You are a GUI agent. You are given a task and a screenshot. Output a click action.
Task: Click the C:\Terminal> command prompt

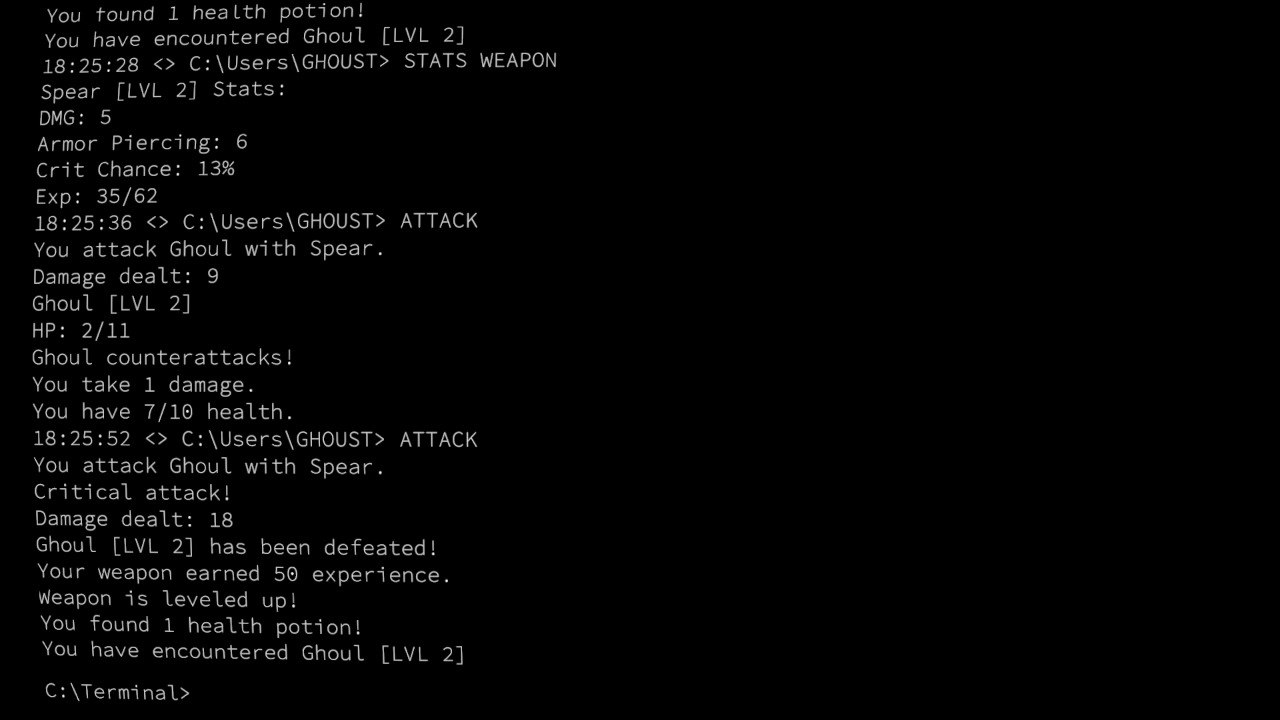coord(117,692)
